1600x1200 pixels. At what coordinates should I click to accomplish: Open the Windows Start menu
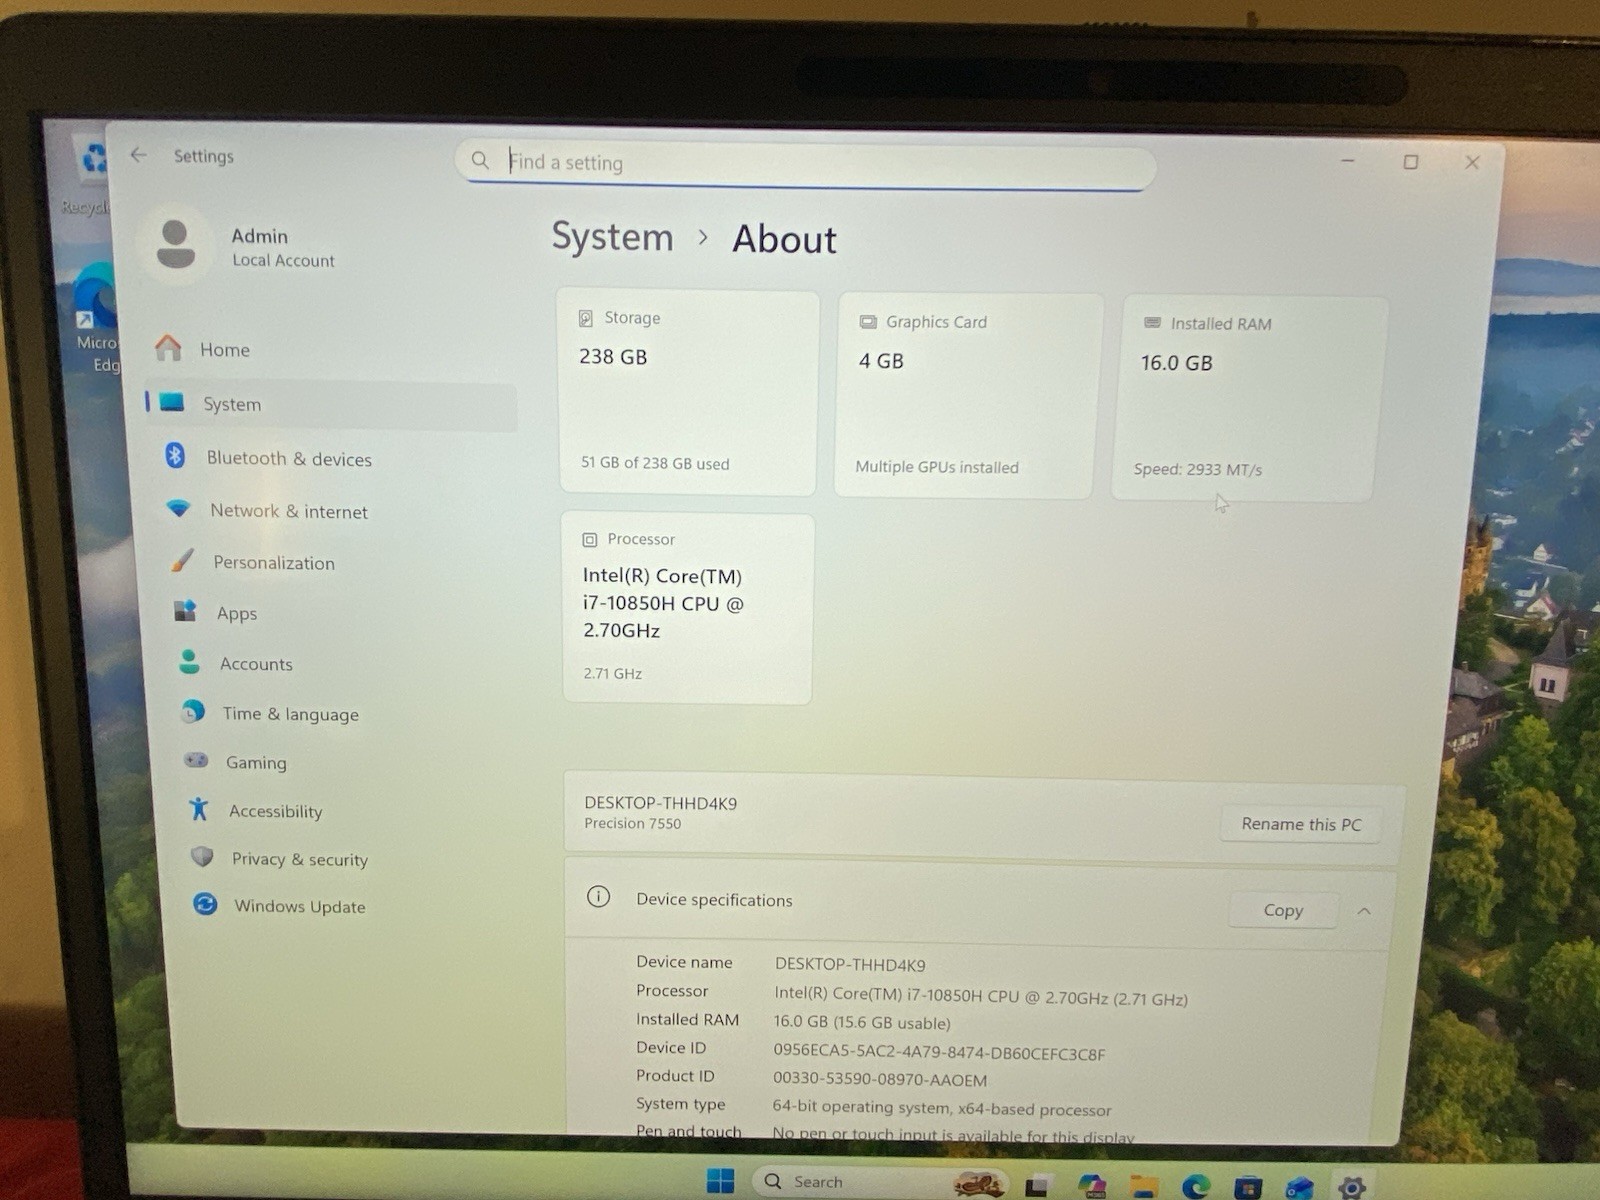click(720, 1181)
